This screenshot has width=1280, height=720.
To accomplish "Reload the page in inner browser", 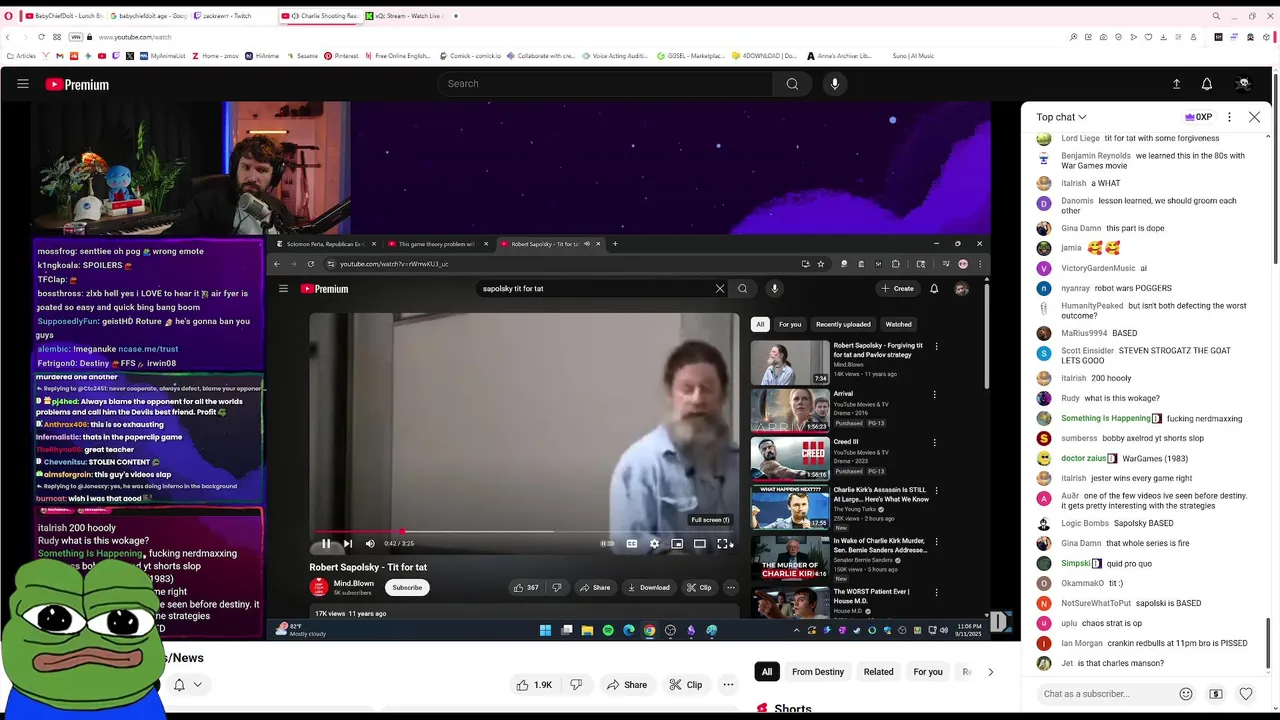I will point(311,264).
